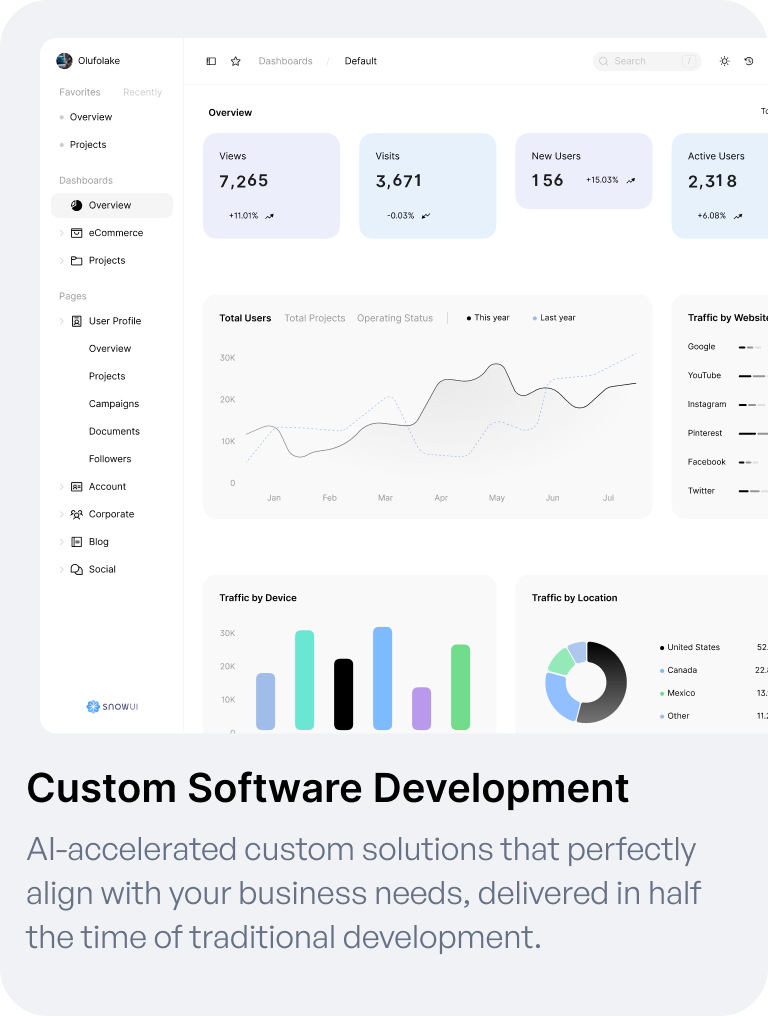The height and width of the screenshot is (1016, 768).
Task: Open the eCommerce dashboard item
Action: (116, 233)
